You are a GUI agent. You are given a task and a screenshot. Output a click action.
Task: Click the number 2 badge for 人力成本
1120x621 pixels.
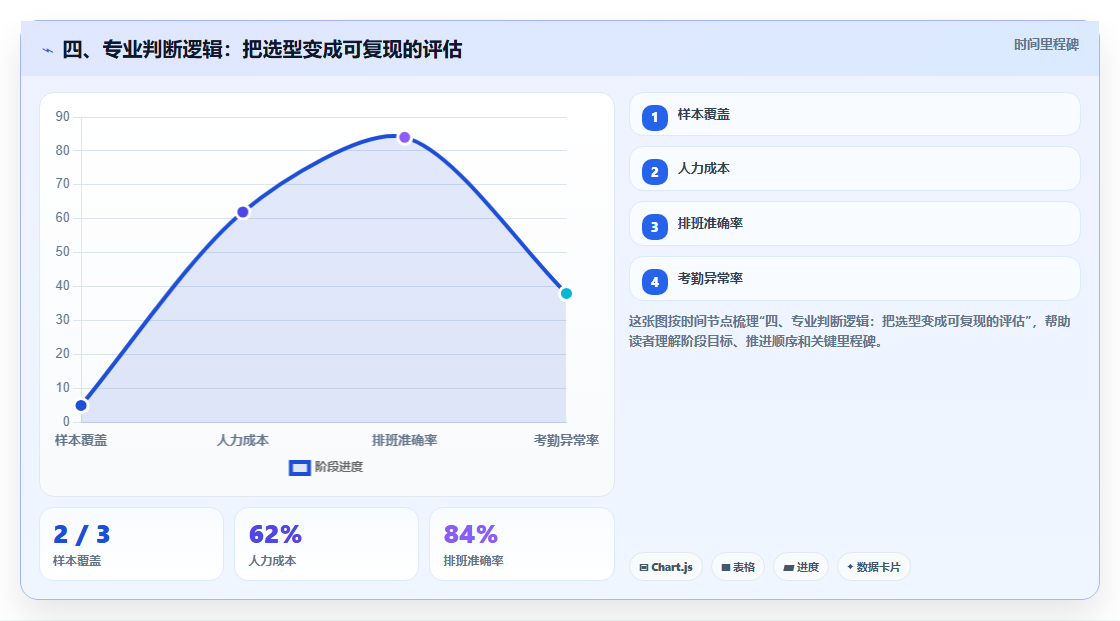[654, 172]
